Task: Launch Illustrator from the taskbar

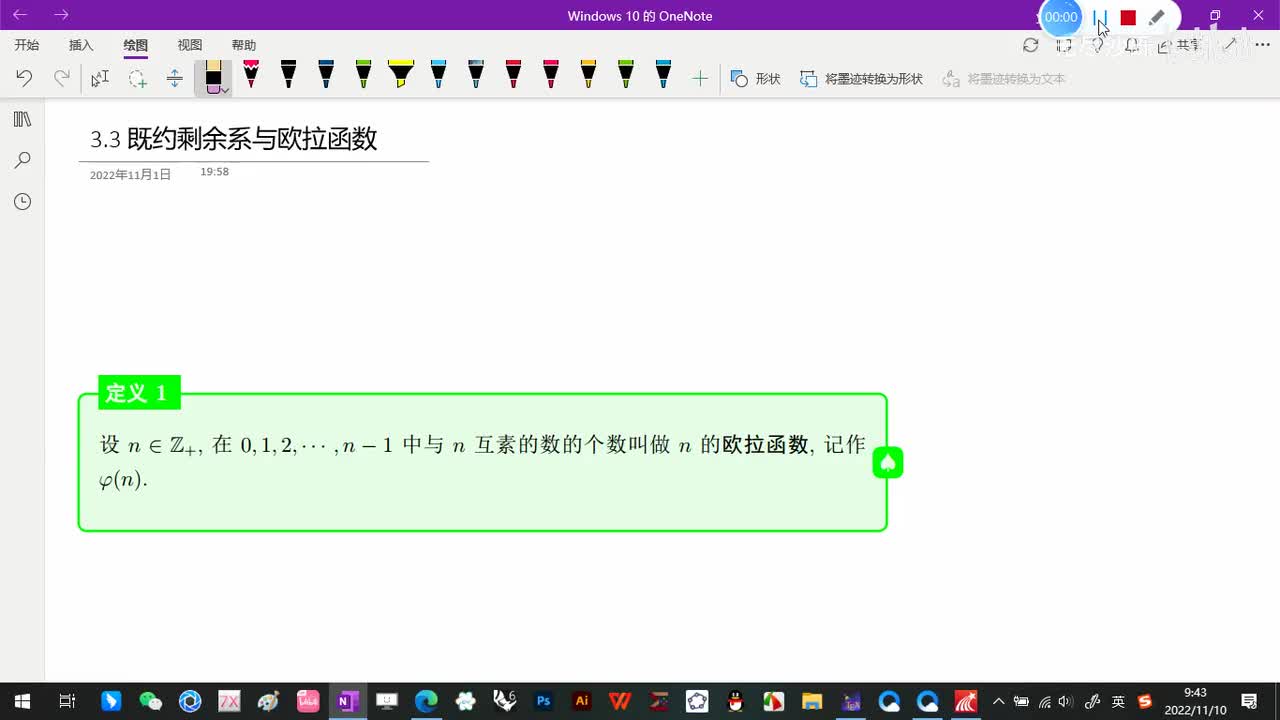Action: click(581, 701)
